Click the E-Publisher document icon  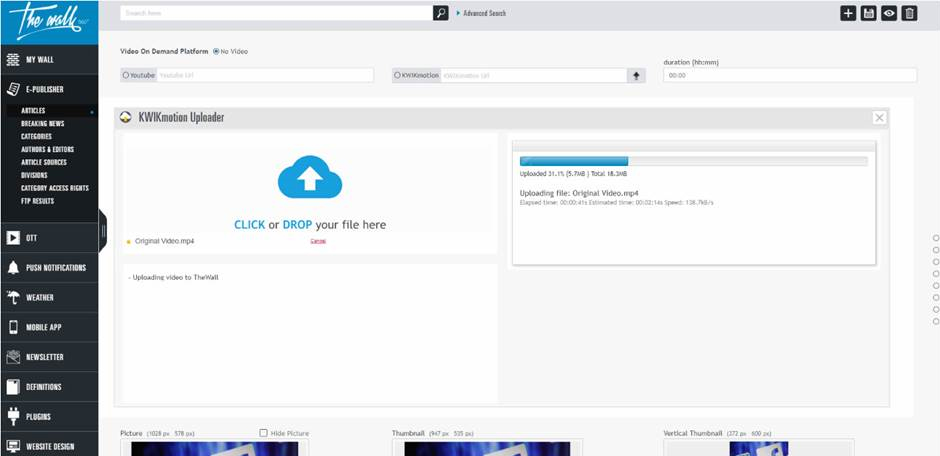pyautogui.click(x=13, y=89)
